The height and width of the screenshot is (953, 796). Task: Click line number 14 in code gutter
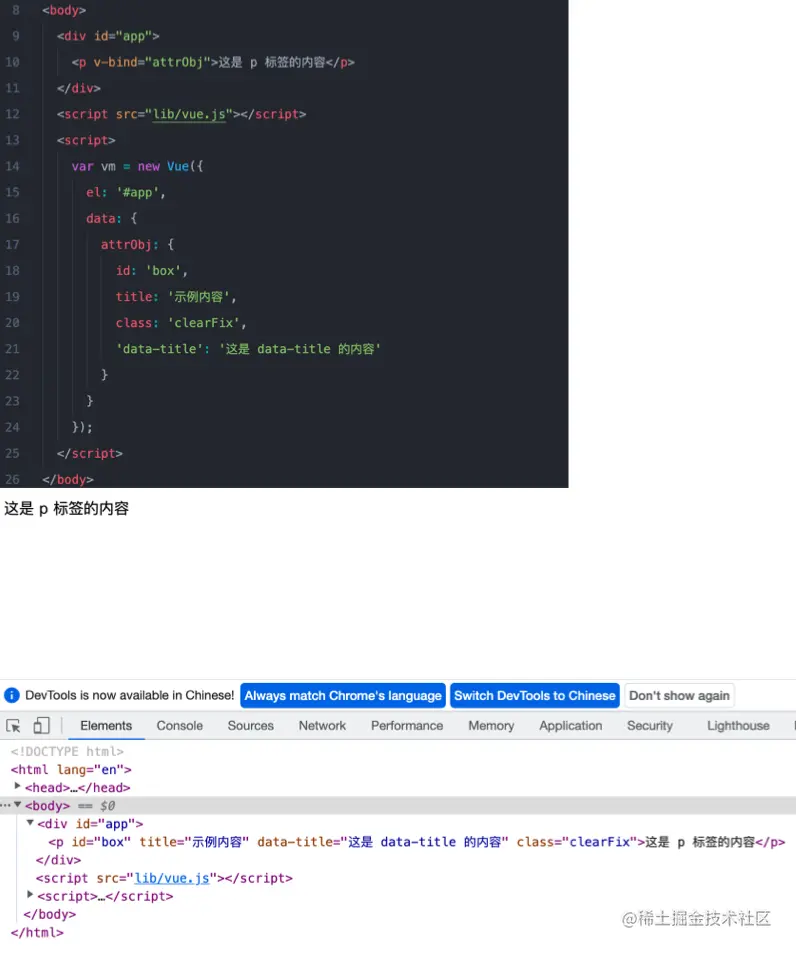[12, 167]
